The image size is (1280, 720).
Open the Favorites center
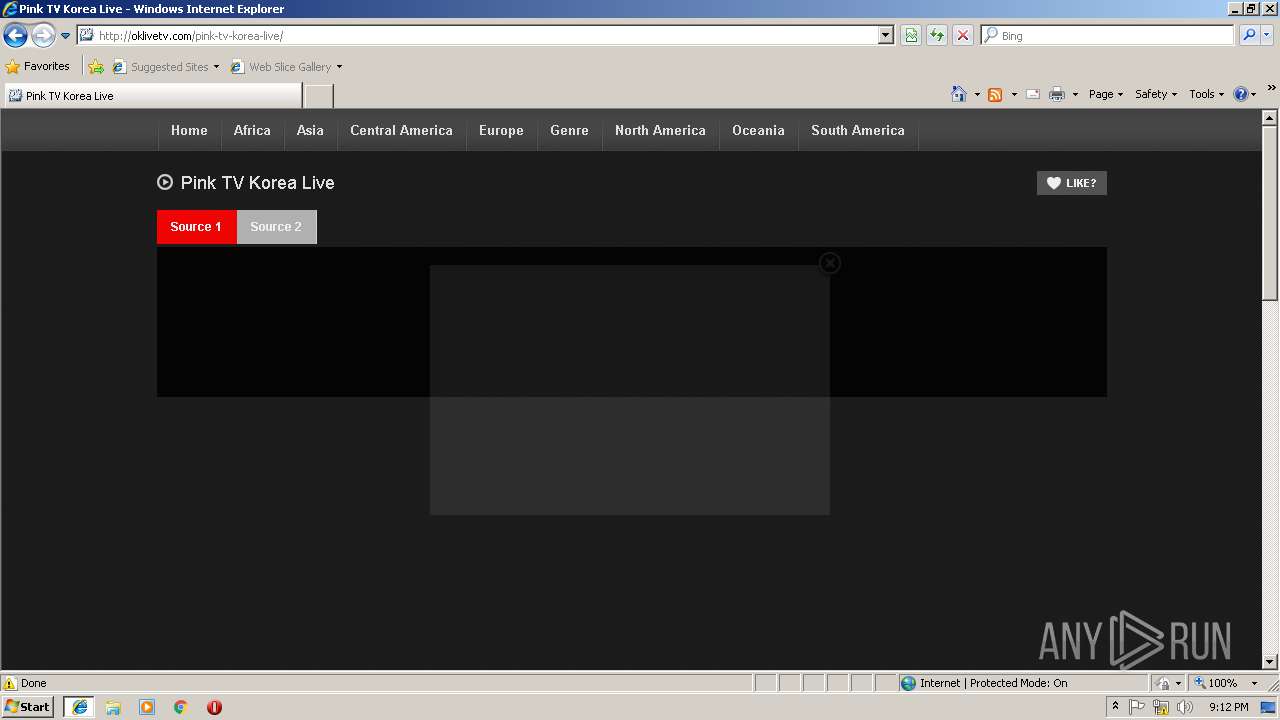pos(38,67)
